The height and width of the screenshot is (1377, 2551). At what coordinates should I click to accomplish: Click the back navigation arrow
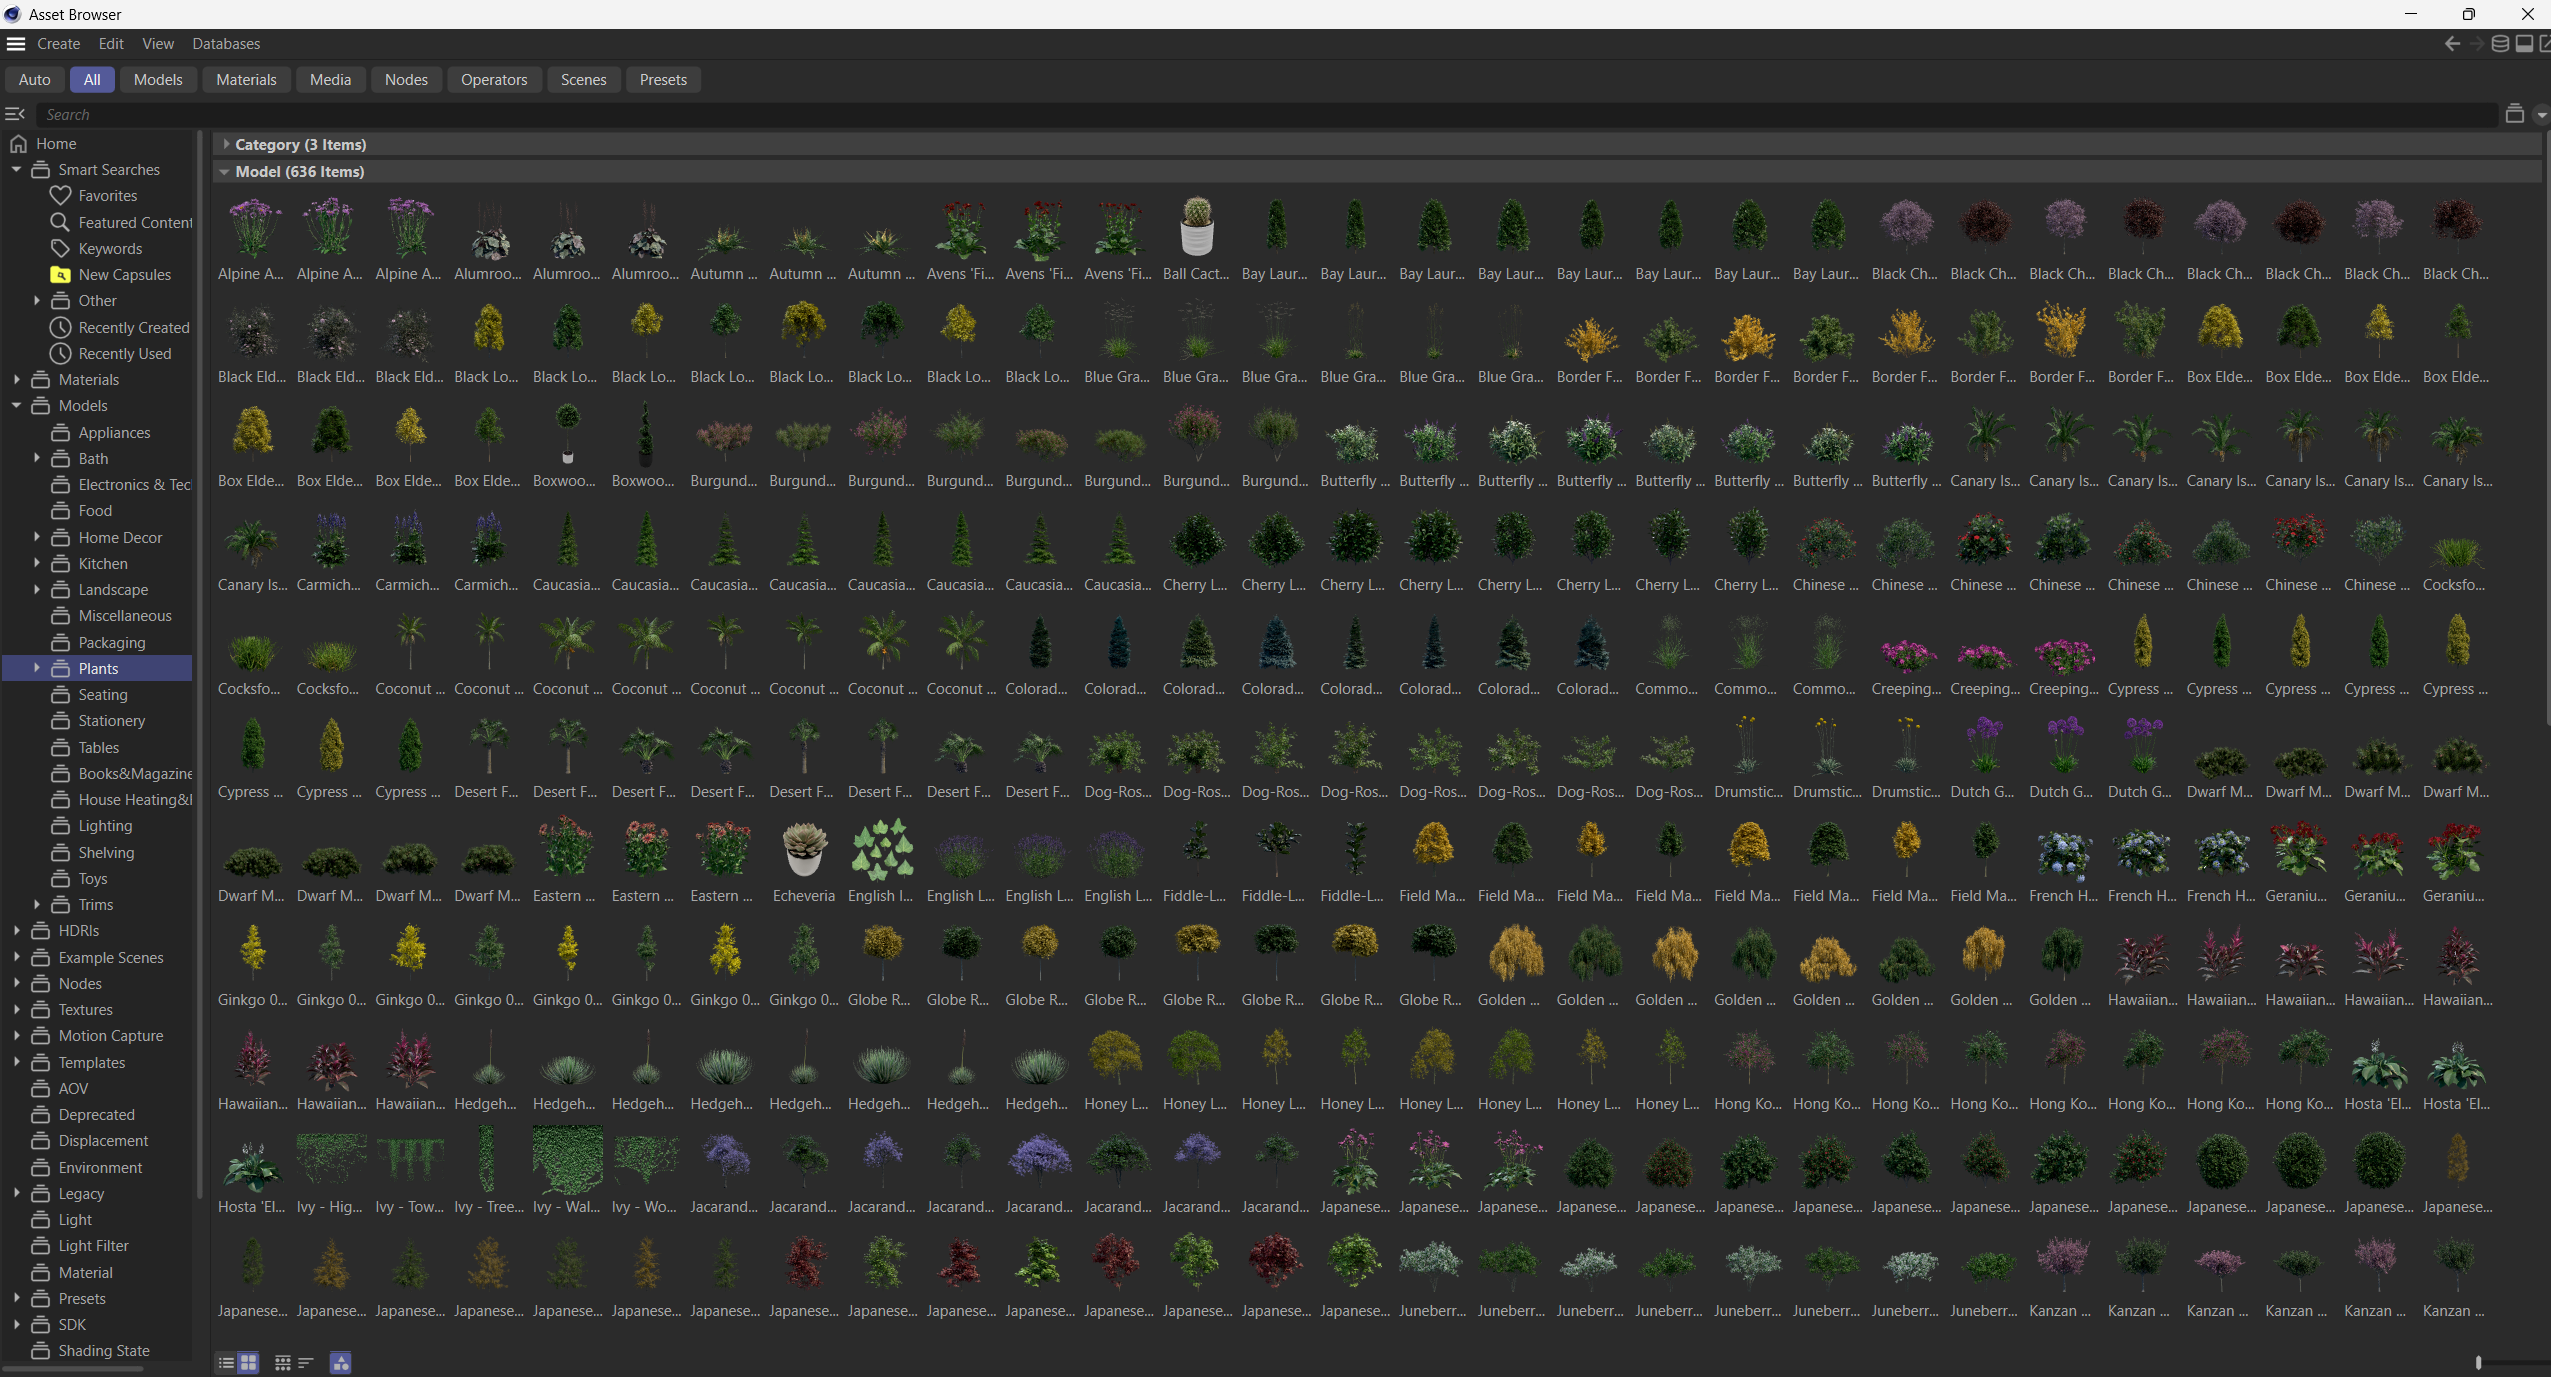2451,44
